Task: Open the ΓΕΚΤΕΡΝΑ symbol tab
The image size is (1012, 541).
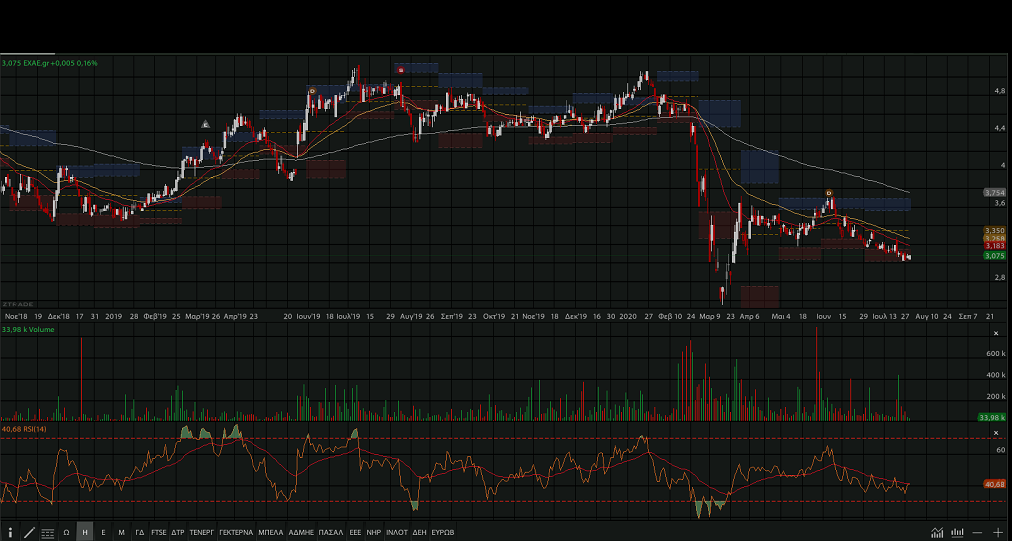Action: tap(236, 532)
